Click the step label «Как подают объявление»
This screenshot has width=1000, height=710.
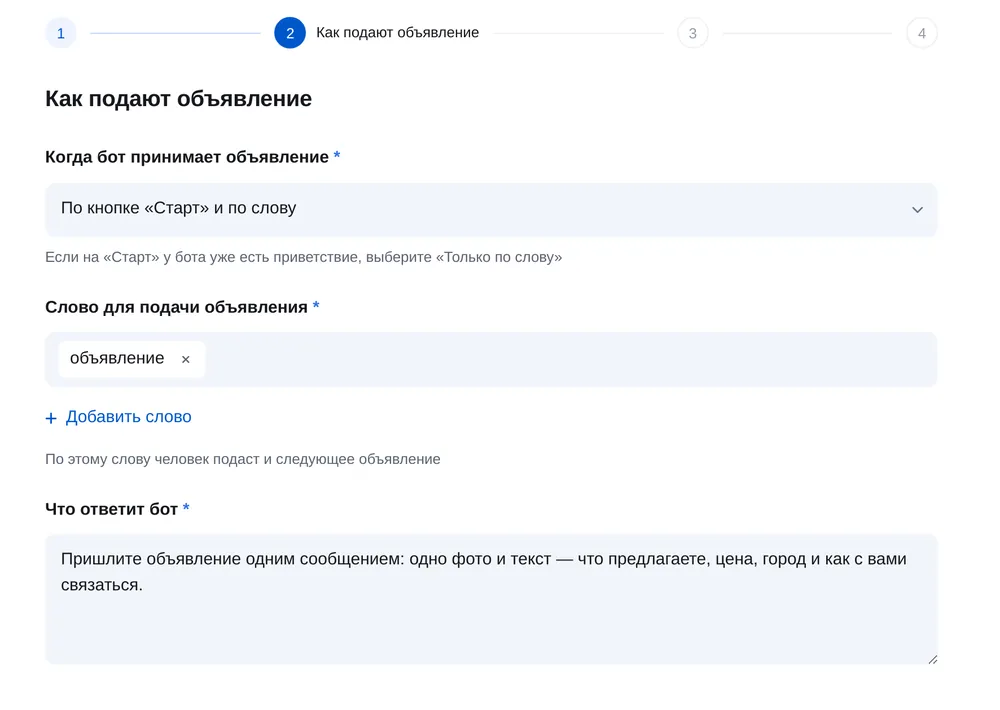point(397,33)
